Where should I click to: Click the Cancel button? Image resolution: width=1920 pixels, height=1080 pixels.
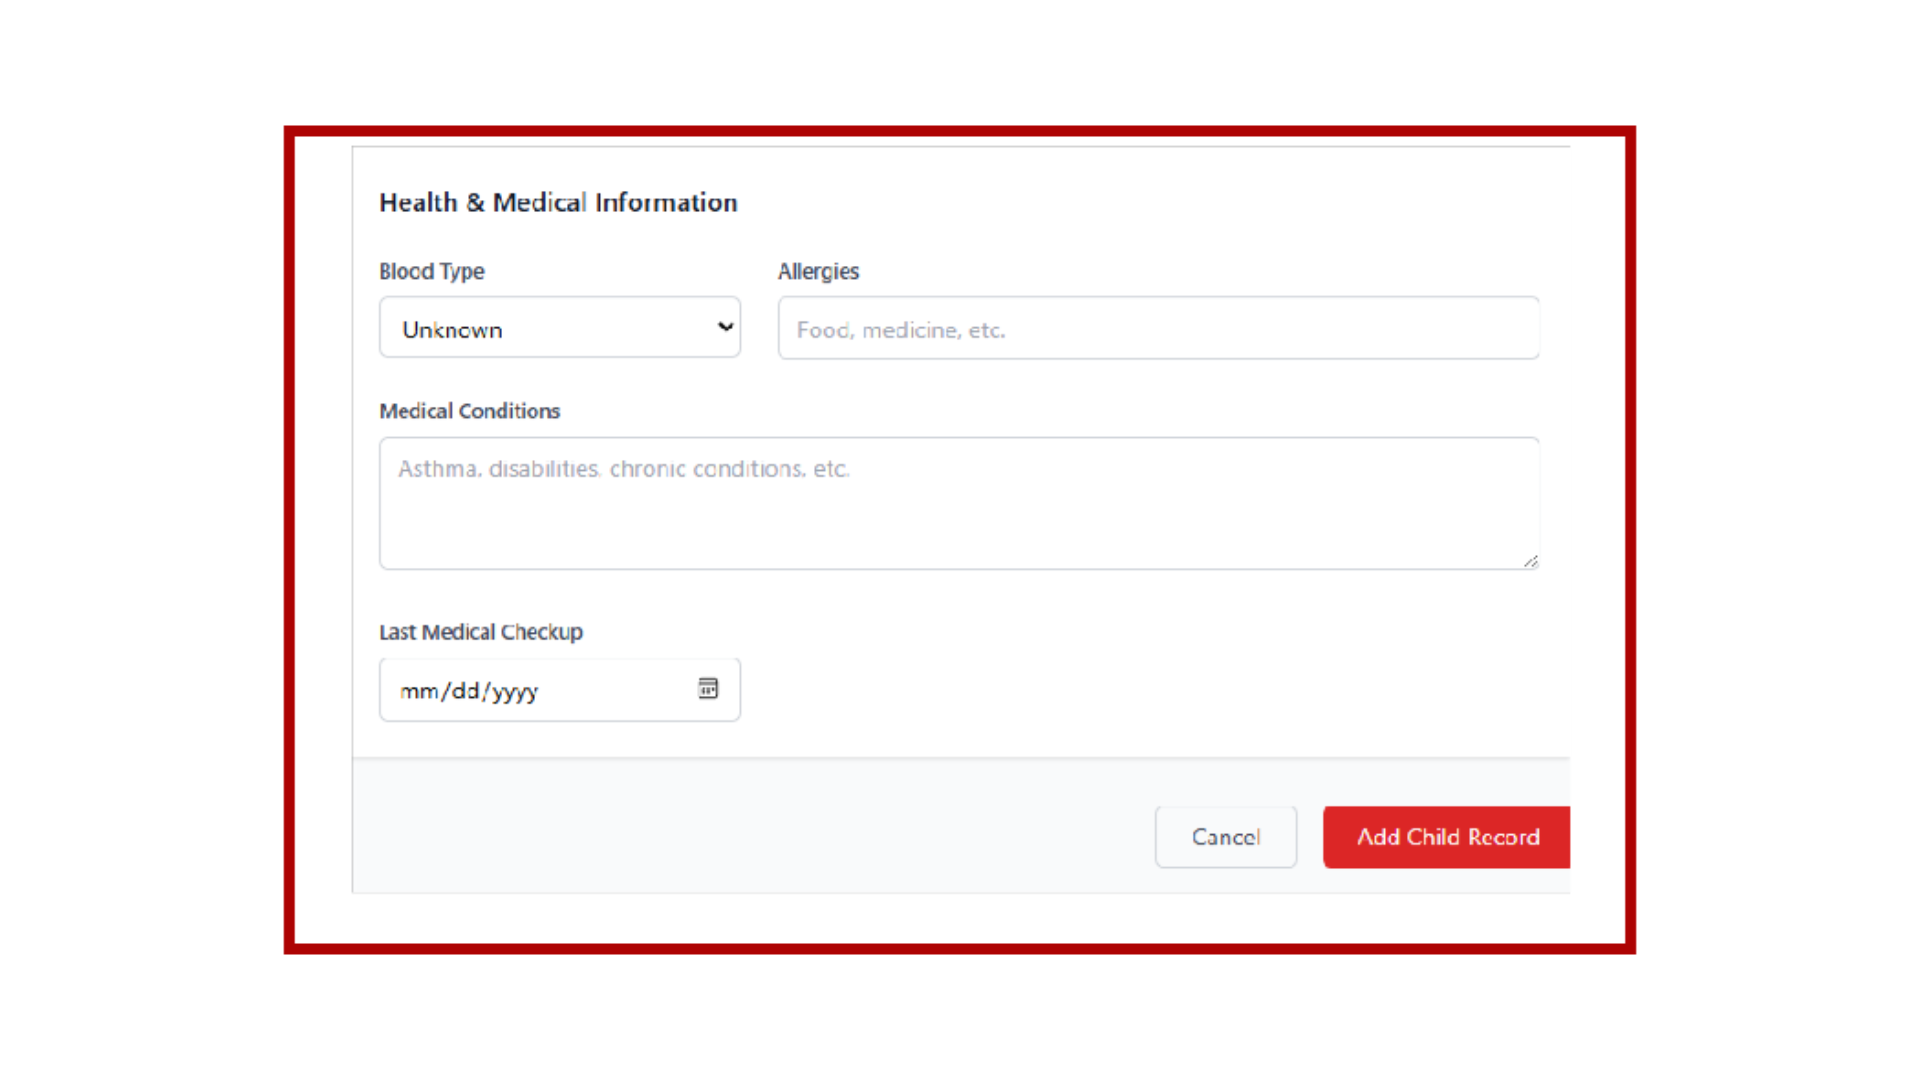(x=1225, y=837)
